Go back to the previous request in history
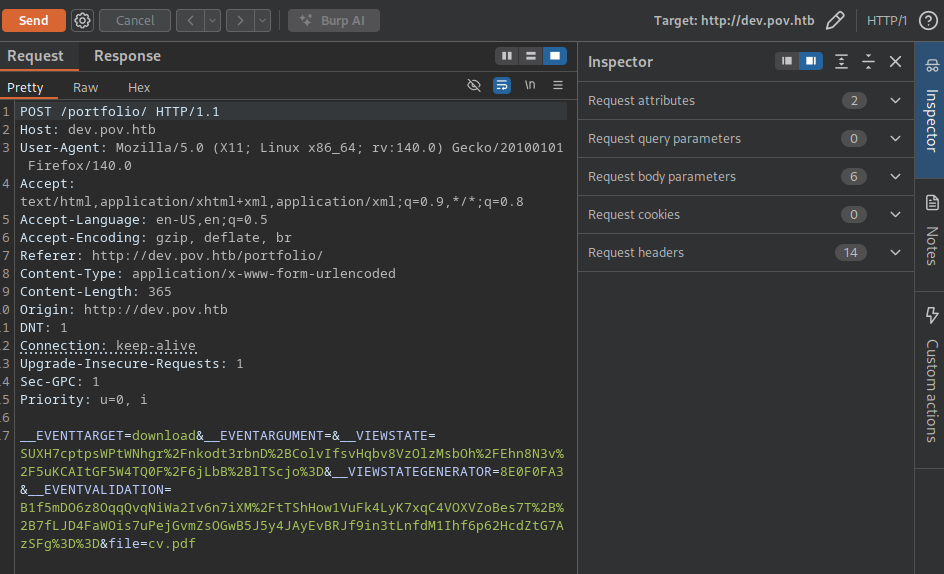The width and height of the screenshot is (944, 574). [190, 20]
